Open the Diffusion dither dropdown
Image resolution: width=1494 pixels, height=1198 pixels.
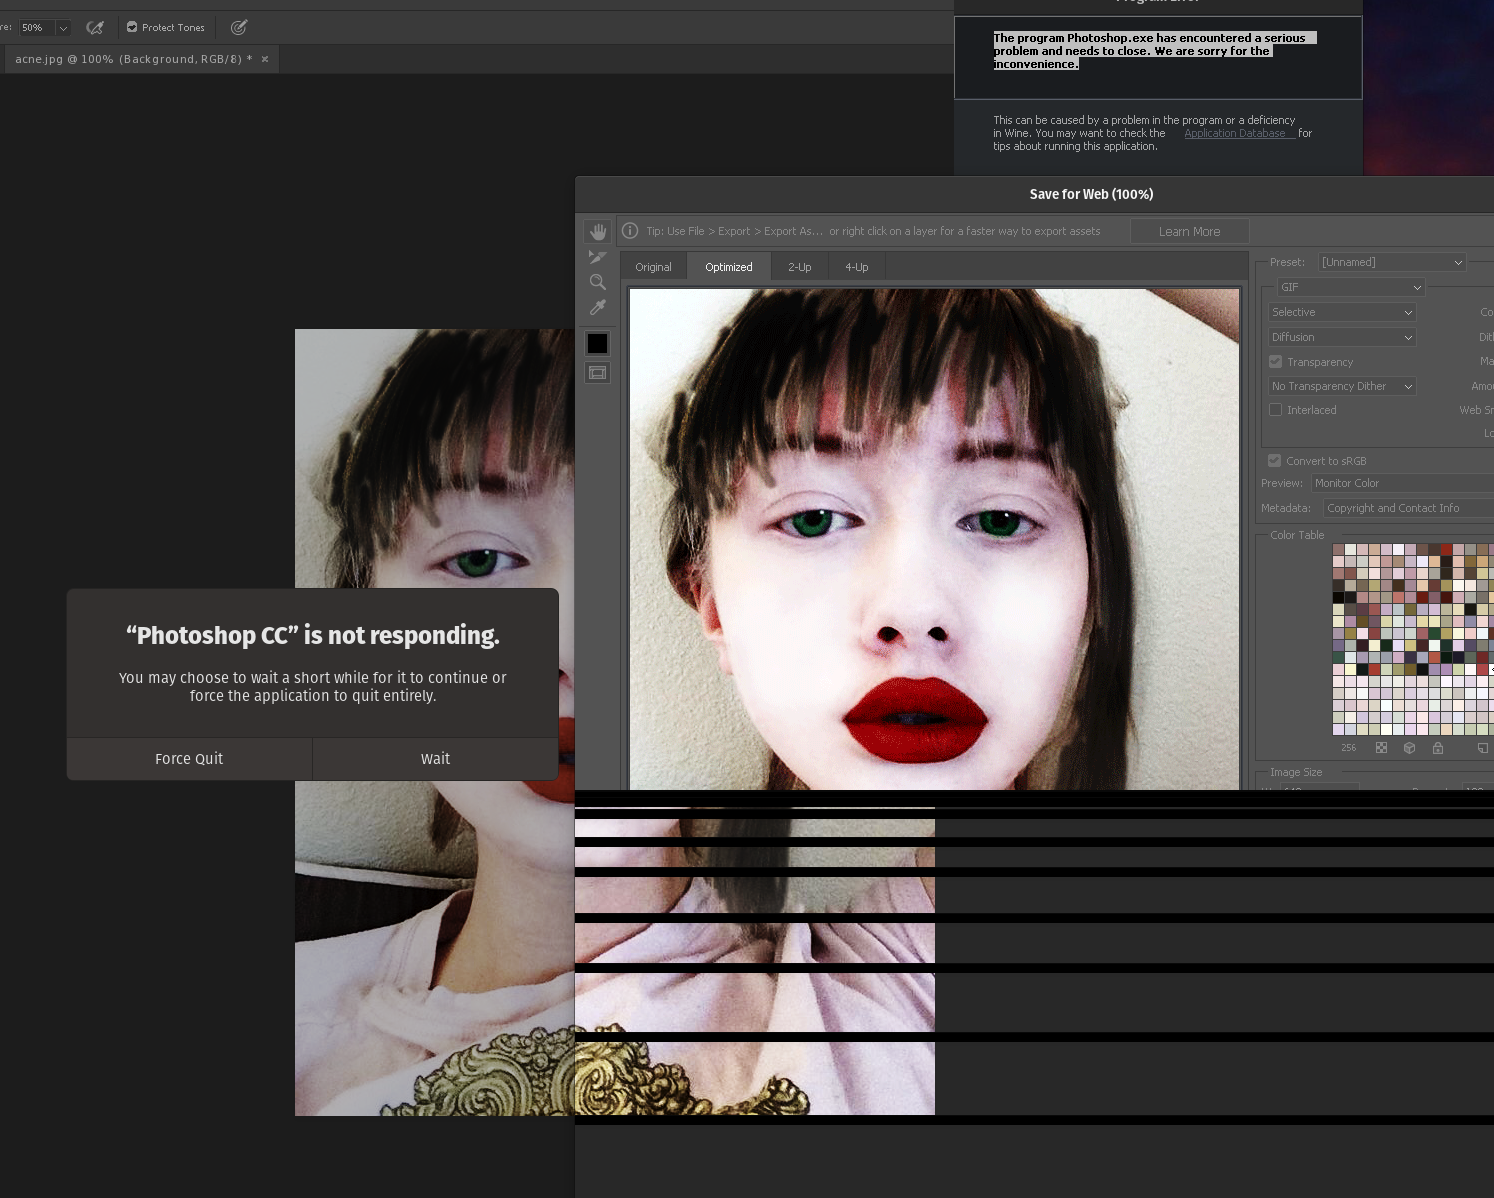1342,337
